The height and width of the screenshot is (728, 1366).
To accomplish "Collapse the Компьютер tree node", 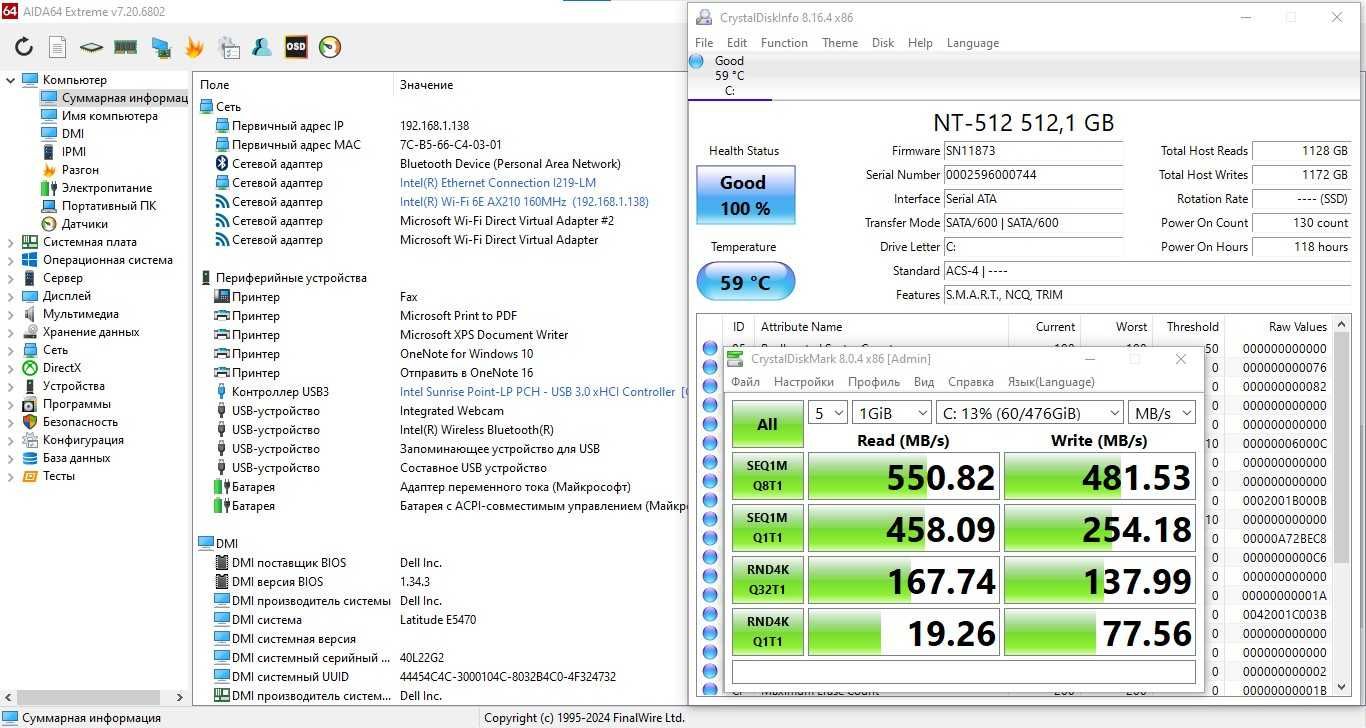I will point(11,80).
